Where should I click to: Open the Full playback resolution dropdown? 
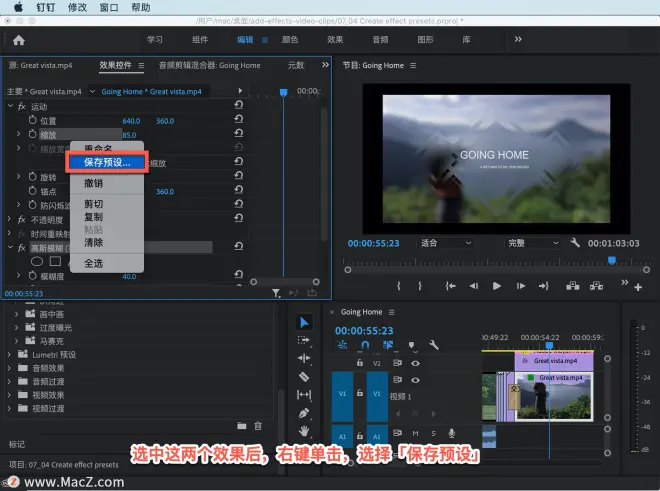point(533,243)
